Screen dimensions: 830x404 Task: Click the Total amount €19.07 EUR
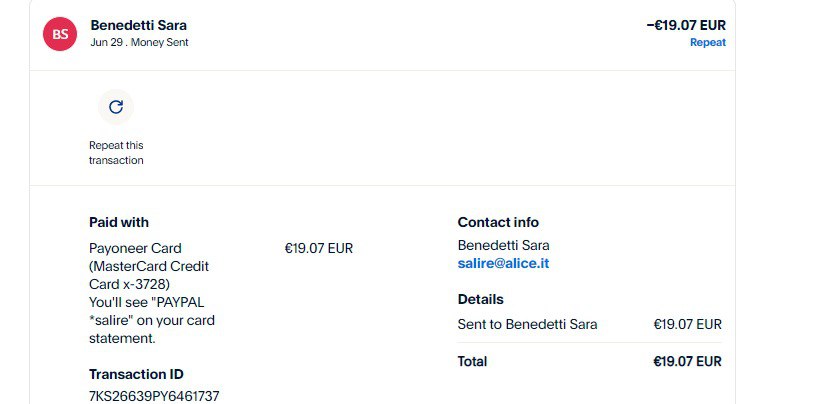[687, 361]
